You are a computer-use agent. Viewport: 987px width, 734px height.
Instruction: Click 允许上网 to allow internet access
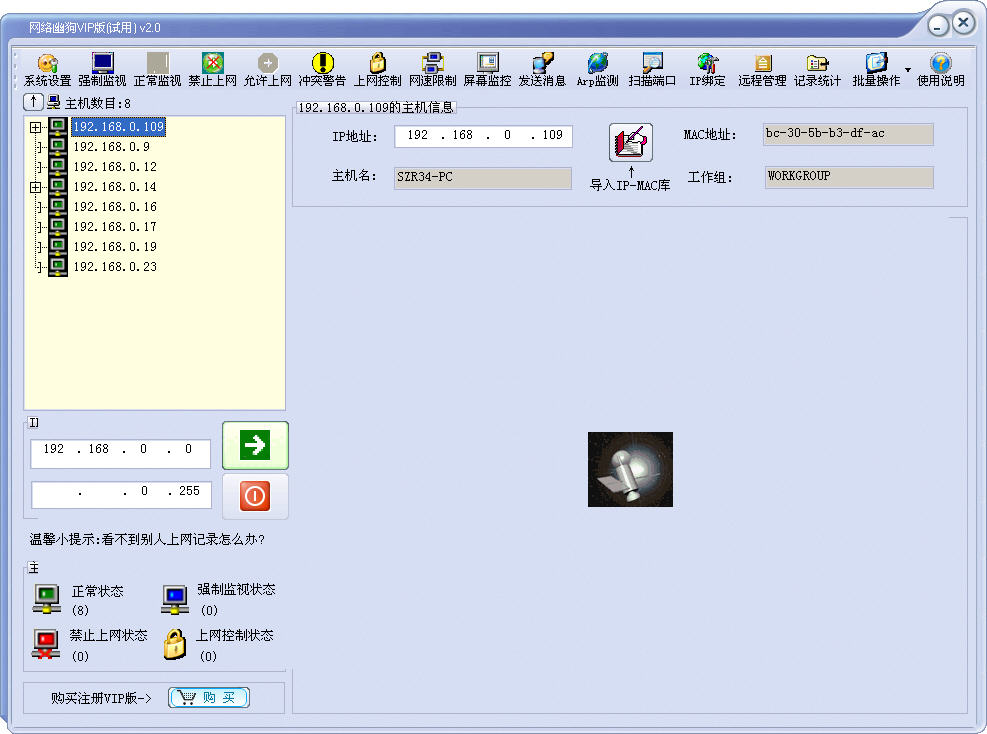268,68
